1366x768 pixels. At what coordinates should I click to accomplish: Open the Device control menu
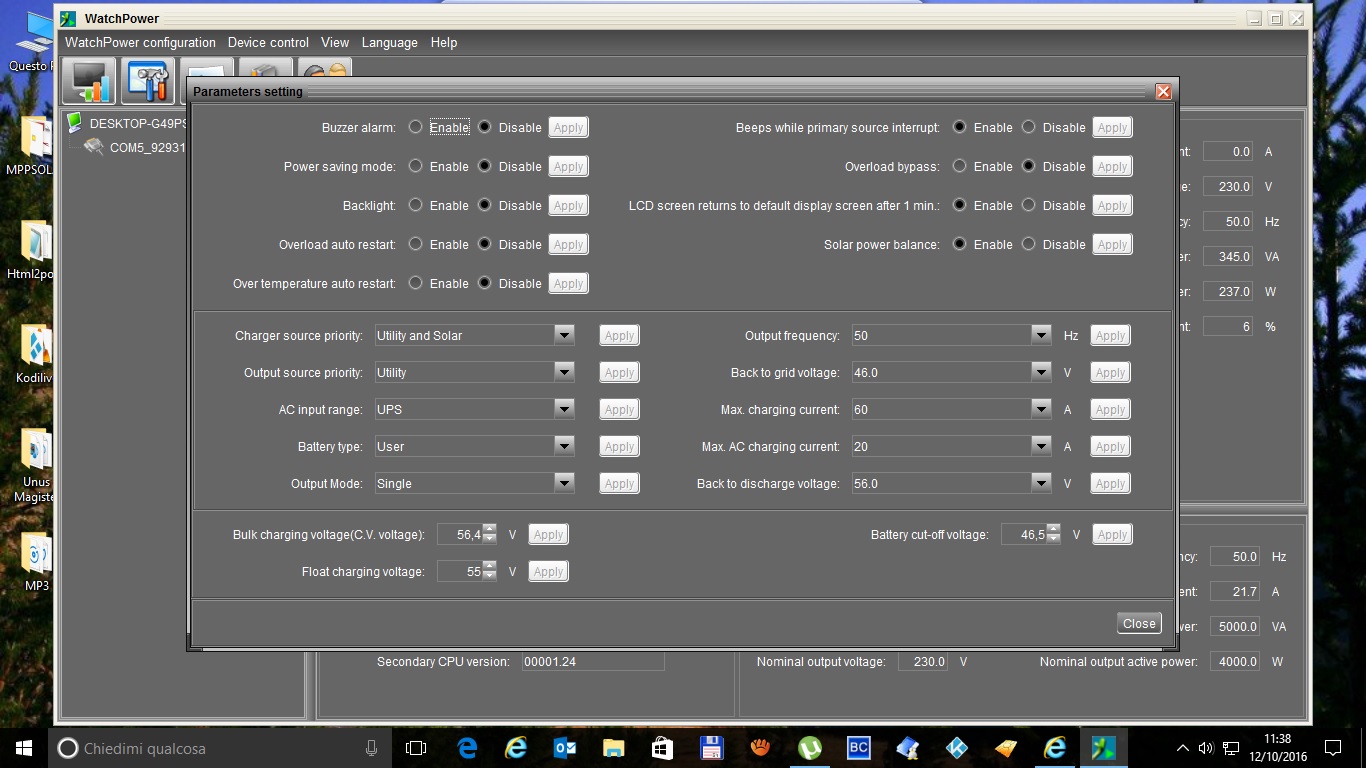pos(268,42)
